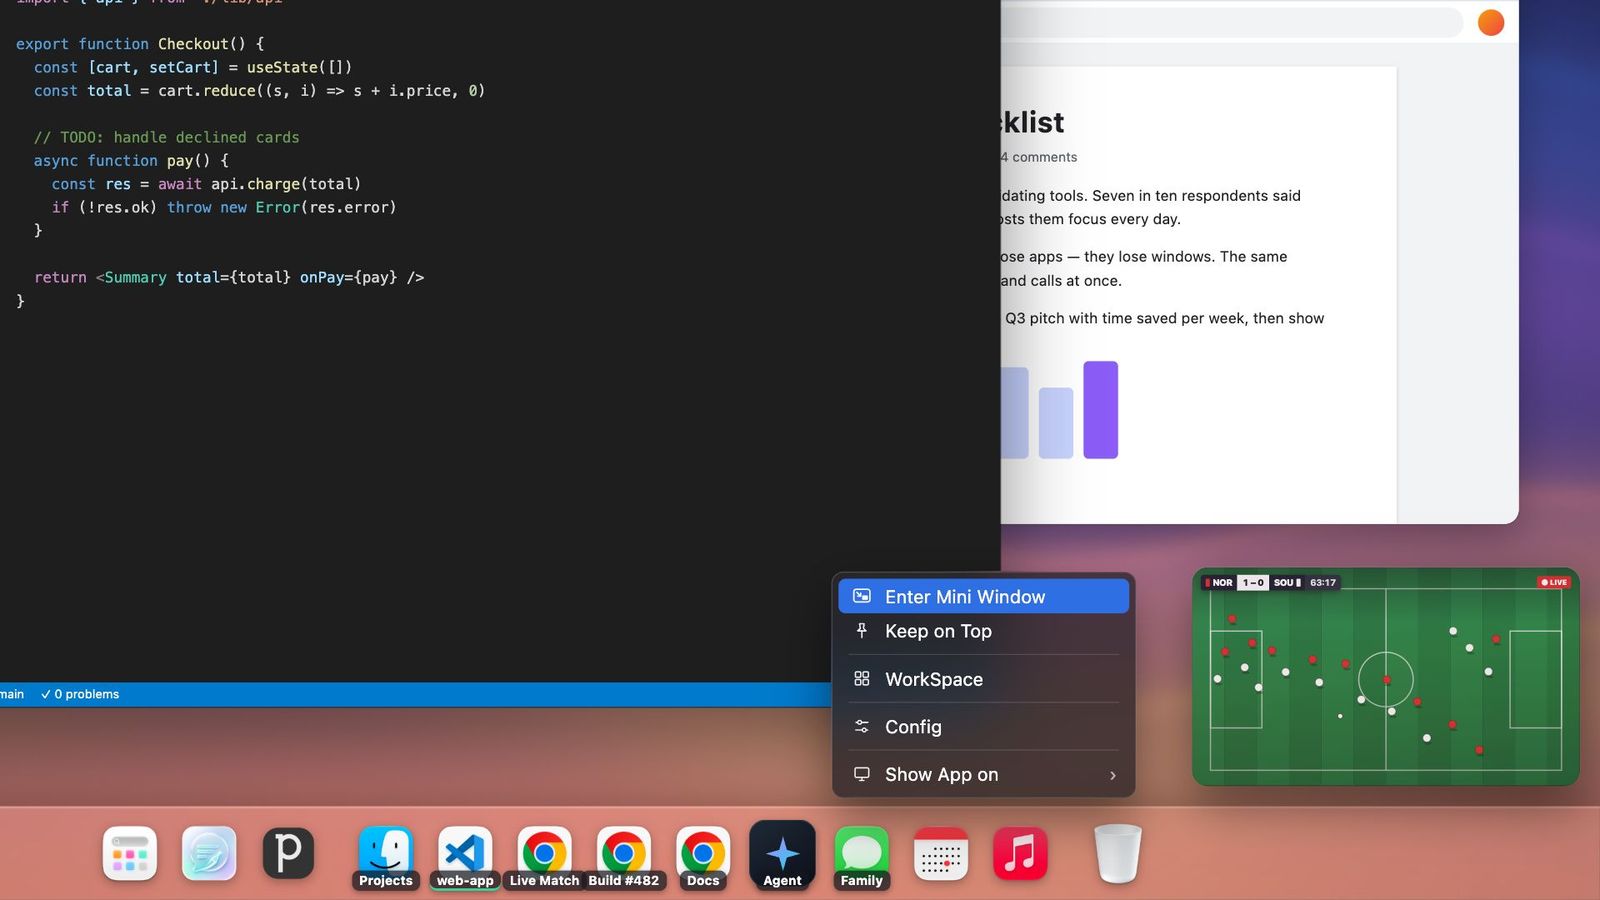Click the const total reduce line
1600x900 pixels.
coord(259,91)
